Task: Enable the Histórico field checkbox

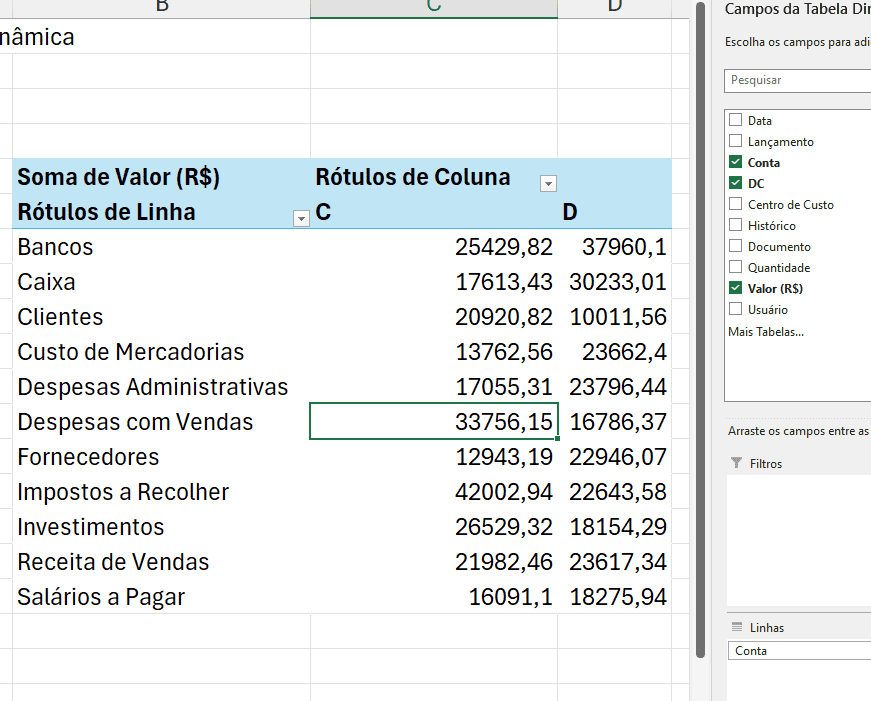Action: point(736,225)
